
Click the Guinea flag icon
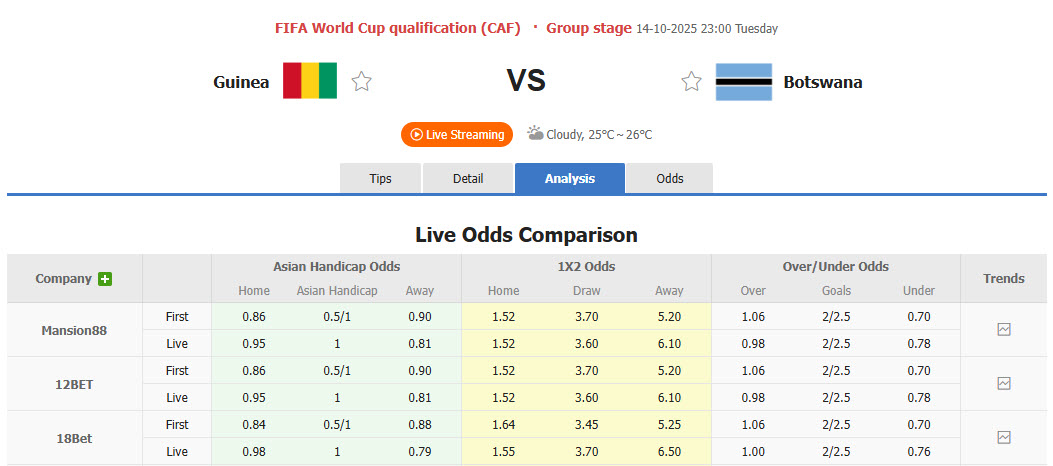(x=310, y=81)
